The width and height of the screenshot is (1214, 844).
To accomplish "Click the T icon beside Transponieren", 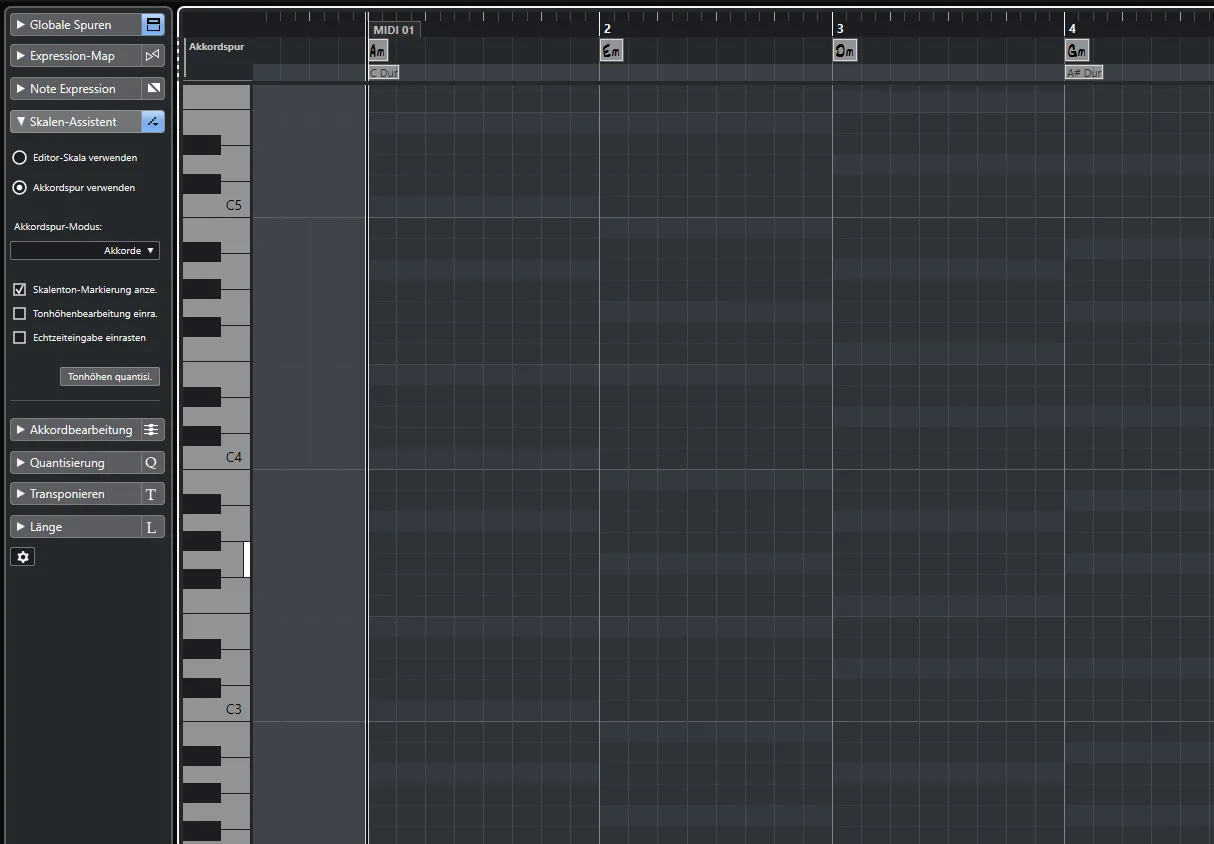I will point(152,494).
